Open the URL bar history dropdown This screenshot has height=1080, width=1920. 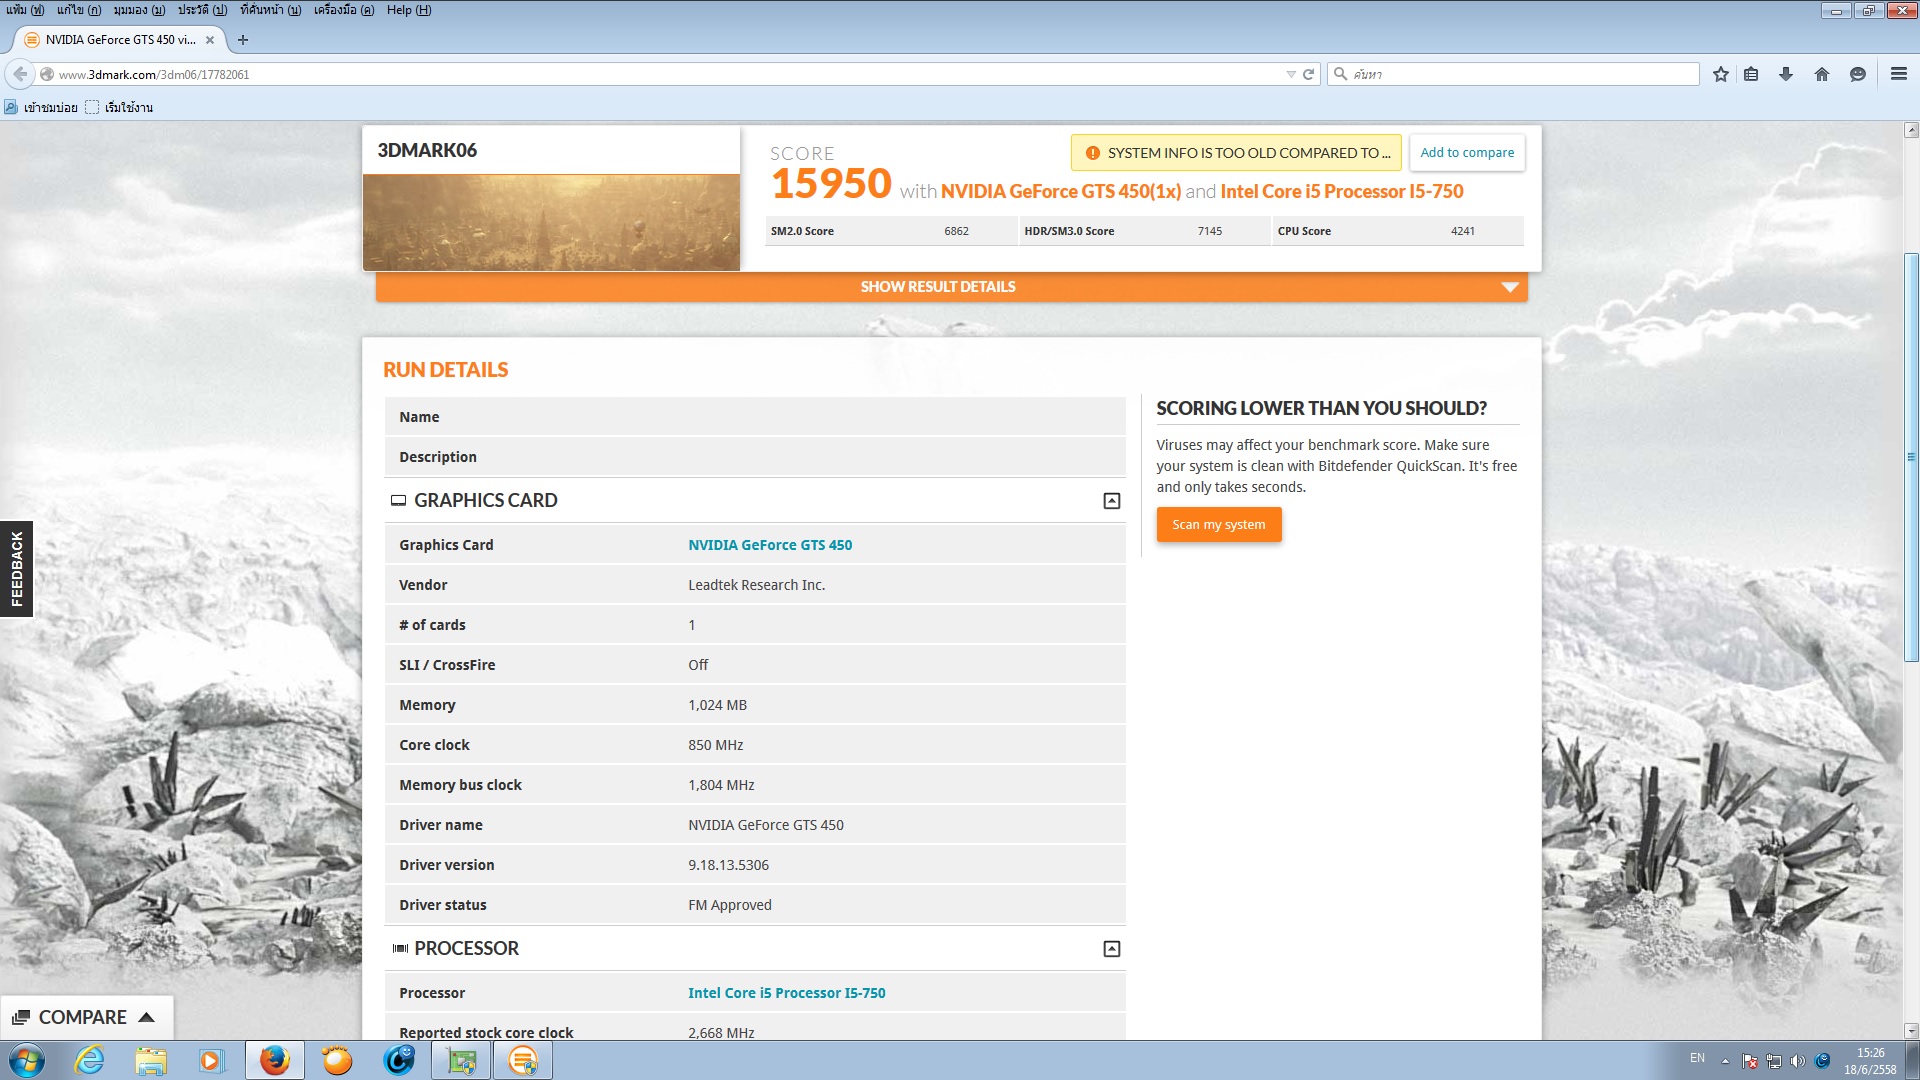click(x=1290, y=74)
